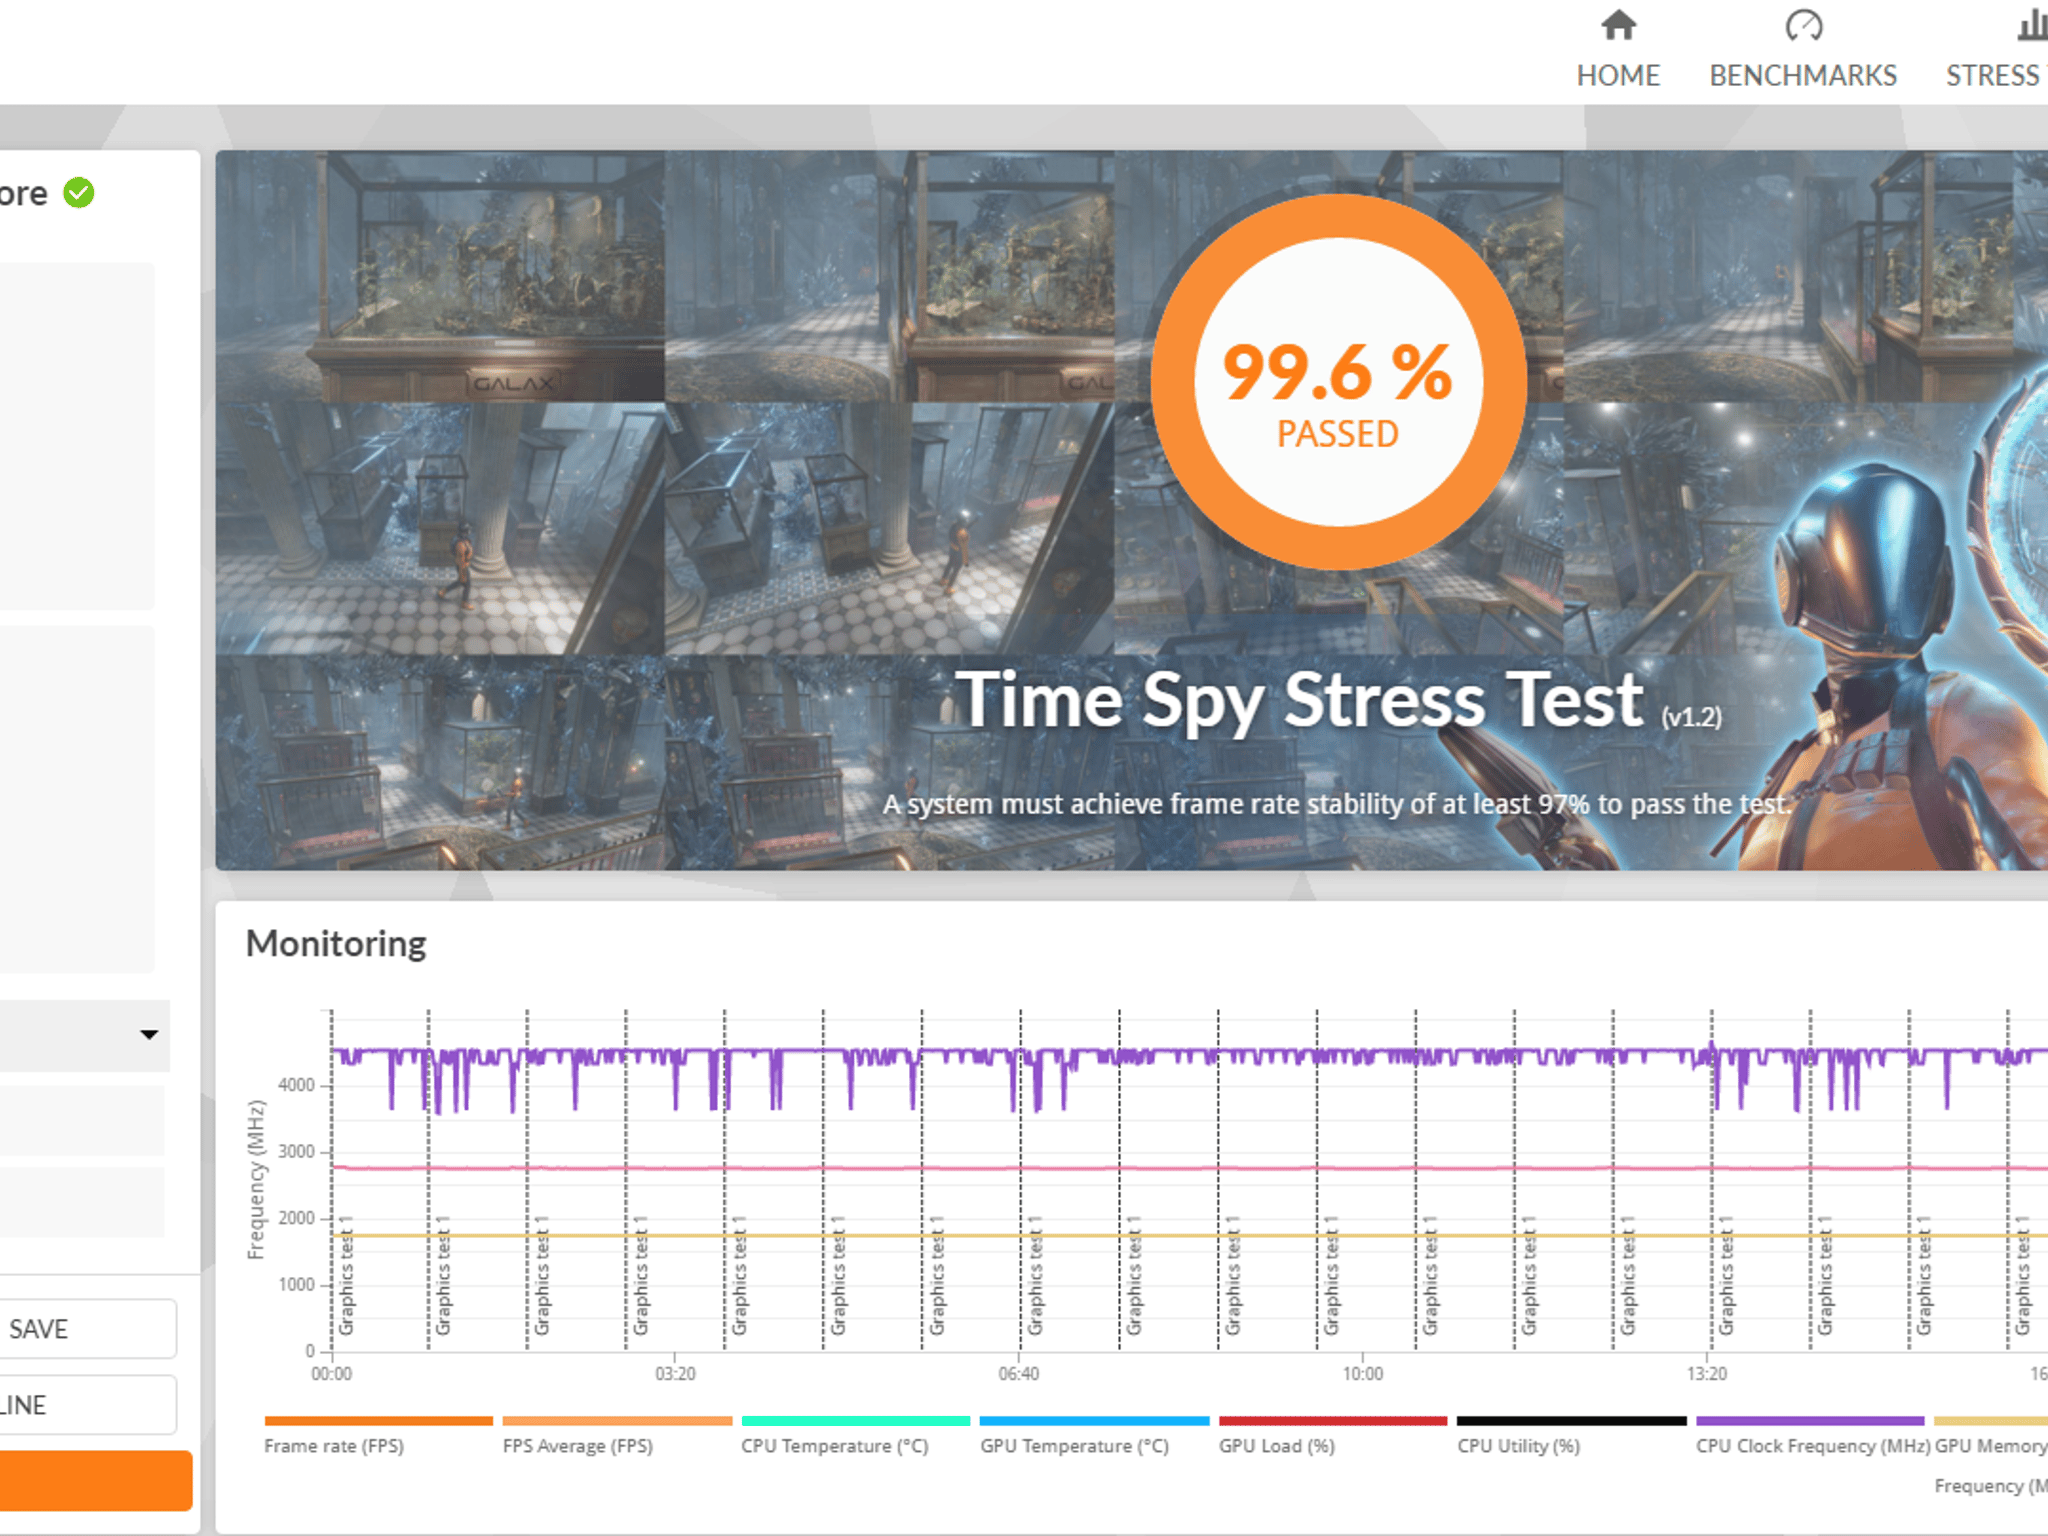Click the 4000 frequency axis value
This screenshot has width=2048, height=1536.
pos(296,1085)
